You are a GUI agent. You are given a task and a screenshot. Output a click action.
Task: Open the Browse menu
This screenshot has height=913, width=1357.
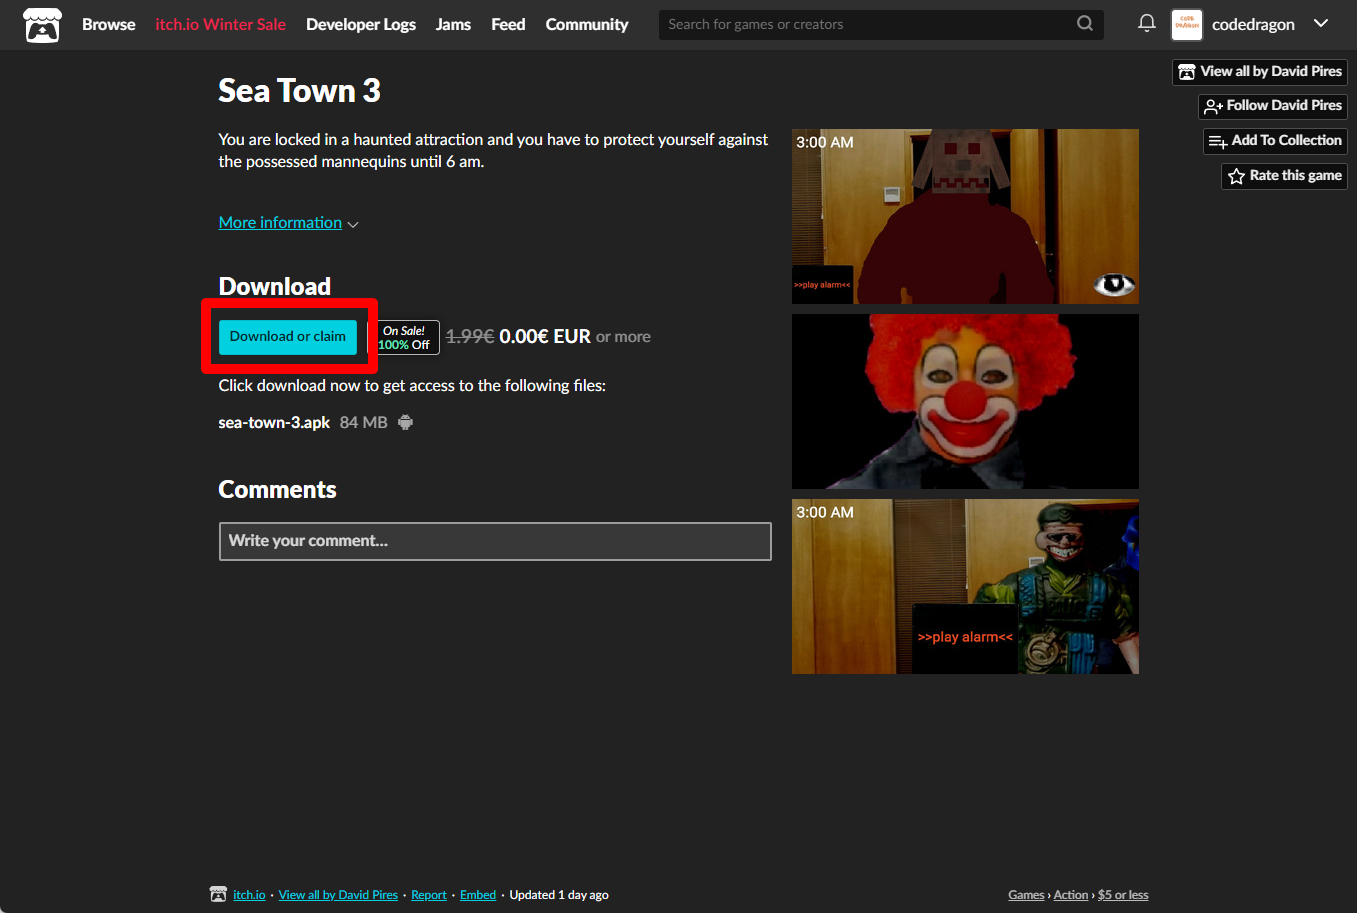[x=108, y=24]
